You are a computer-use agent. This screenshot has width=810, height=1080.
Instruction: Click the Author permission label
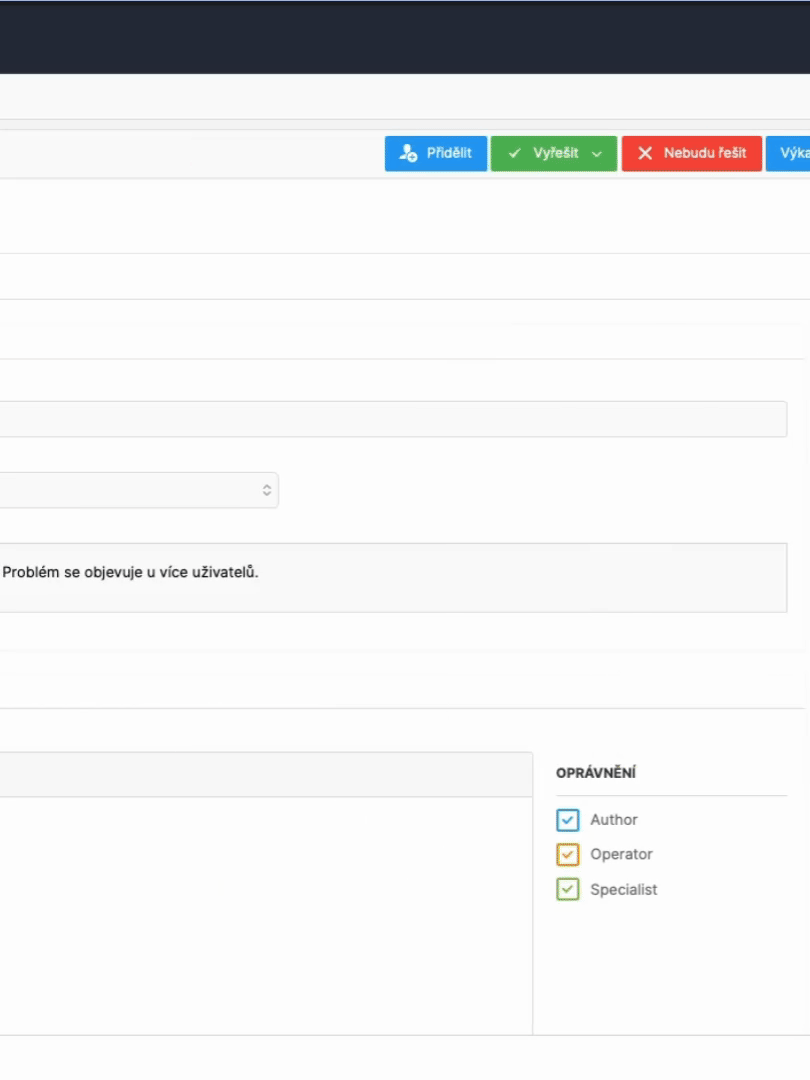(x=613, y=820)
